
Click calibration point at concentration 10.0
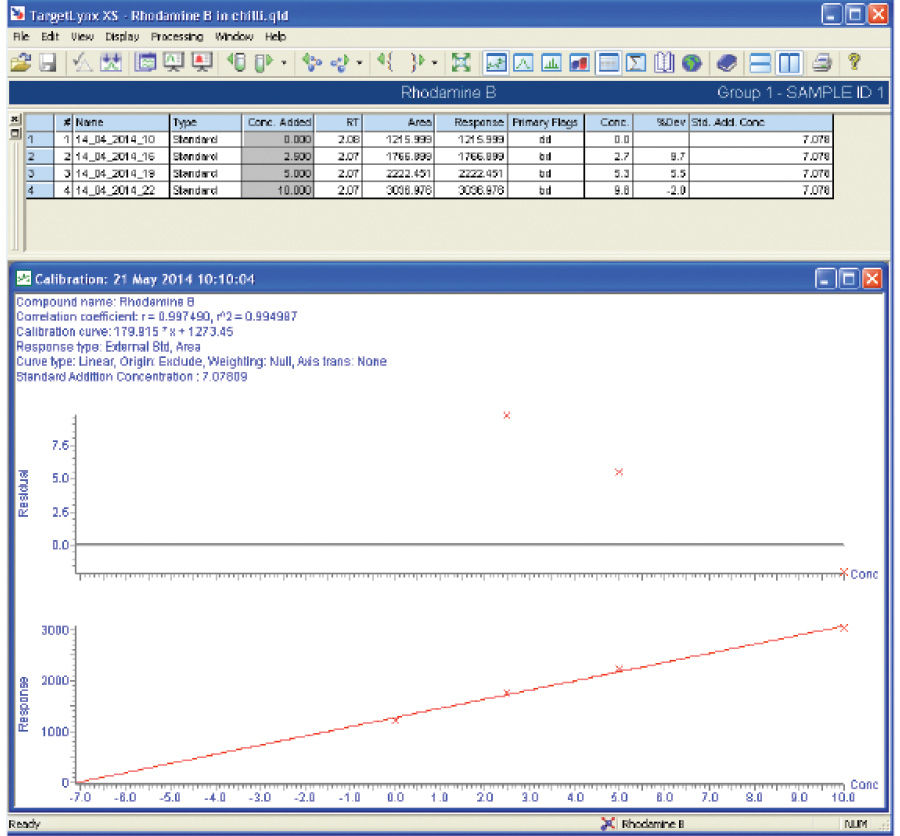pos(843,628)
